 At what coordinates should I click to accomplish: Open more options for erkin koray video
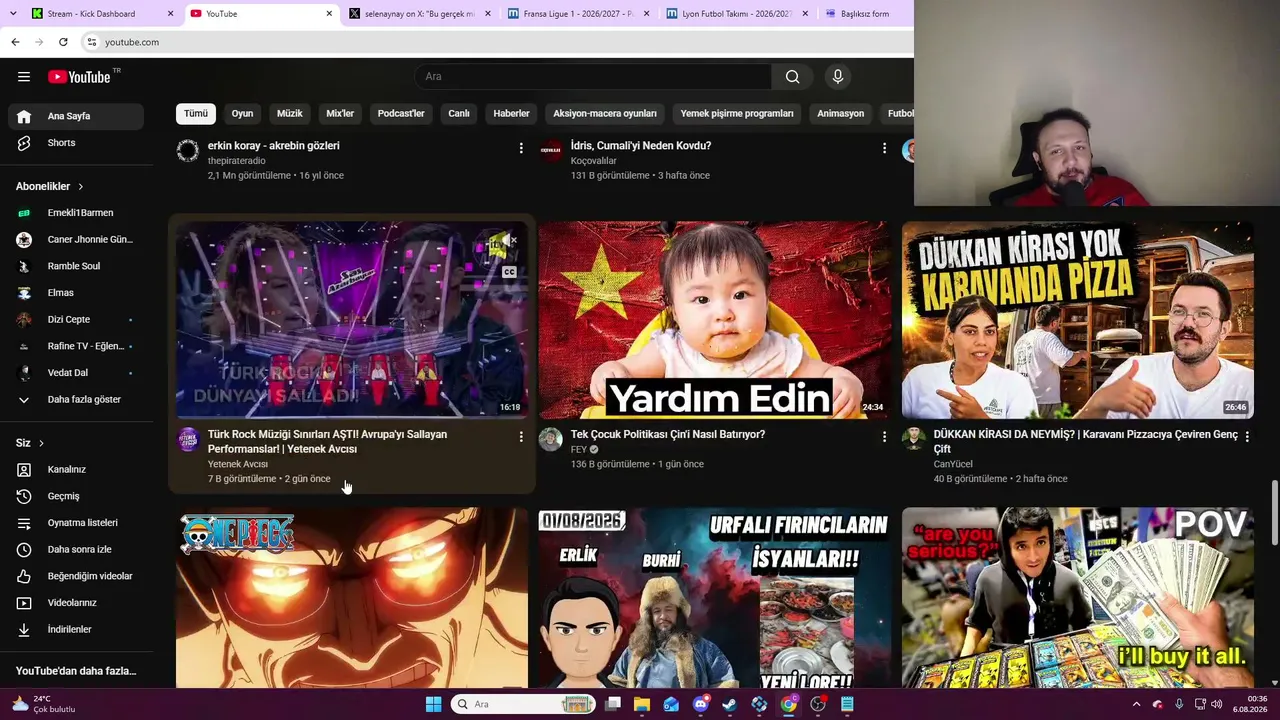(521, 148)
